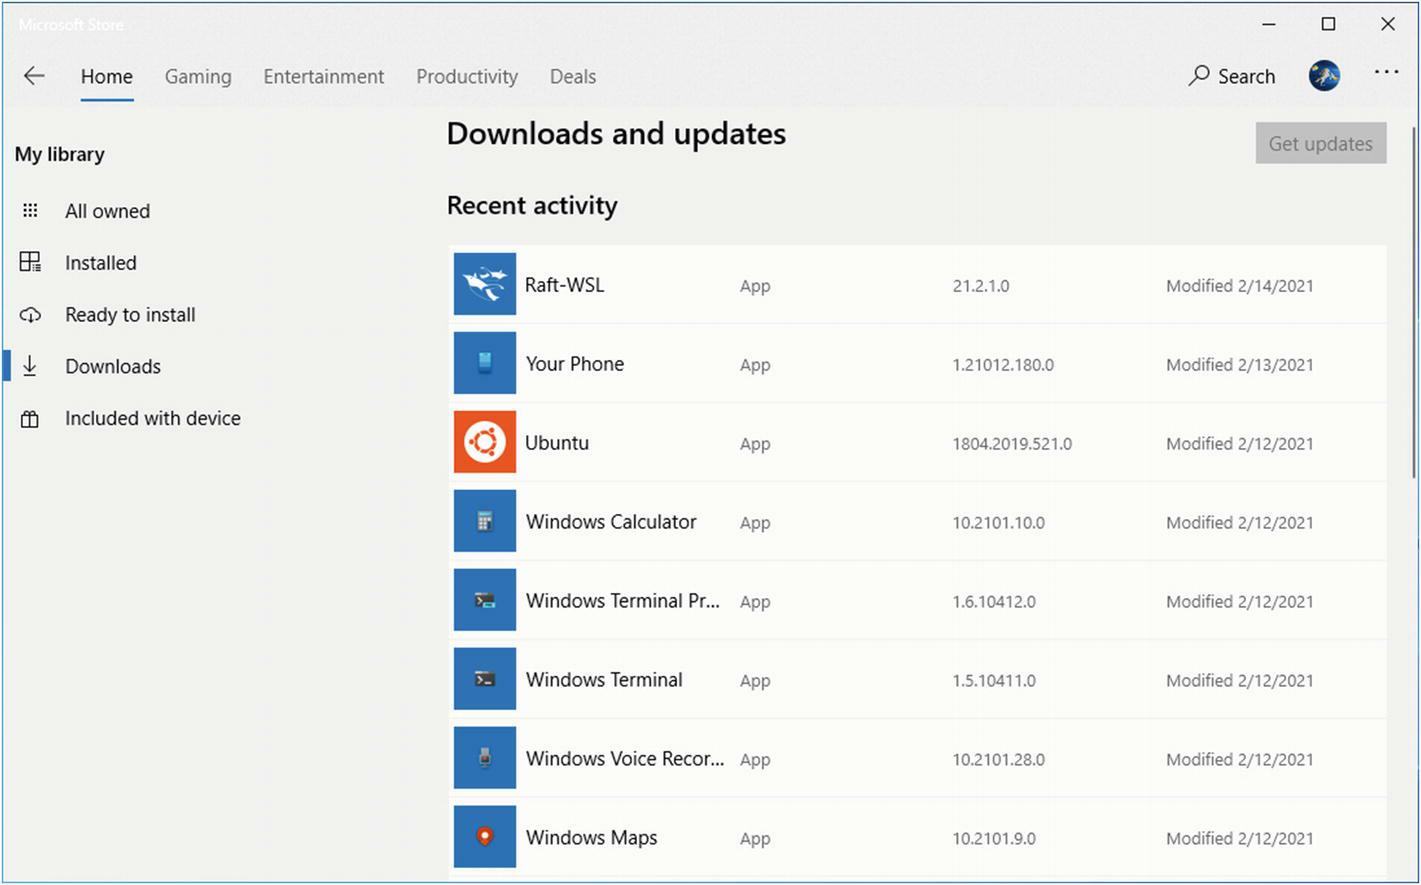Click the Windows Terminal Preview app icon

485,600
